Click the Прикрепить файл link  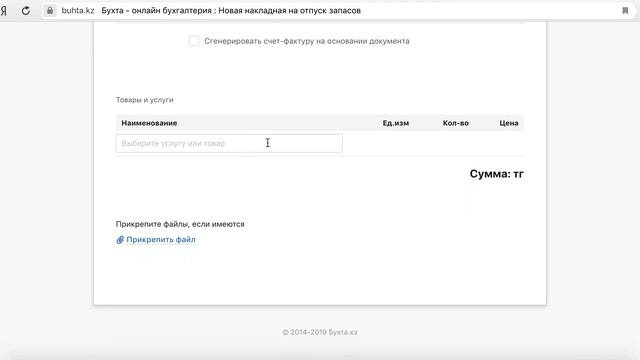click(161, 240)
